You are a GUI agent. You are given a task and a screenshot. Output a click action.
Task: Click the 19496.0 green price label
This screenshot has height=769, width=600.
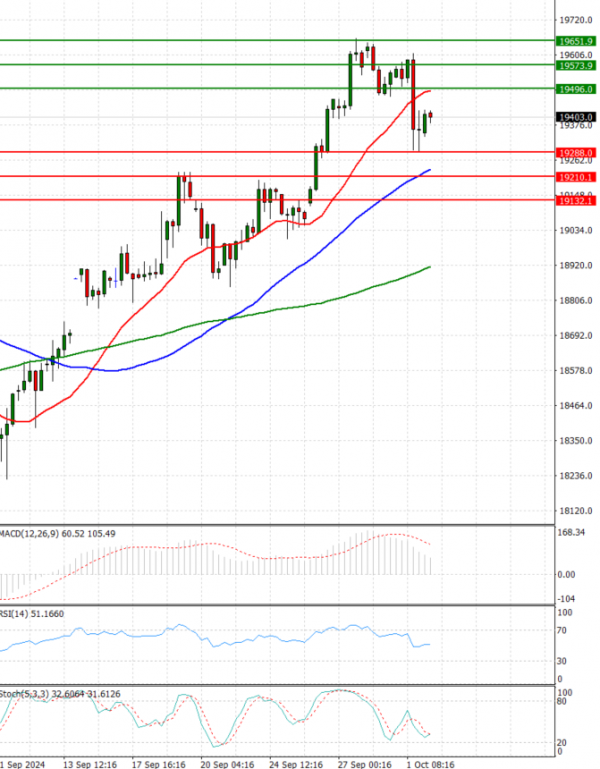pyautogui.click(x=575, y=89)
